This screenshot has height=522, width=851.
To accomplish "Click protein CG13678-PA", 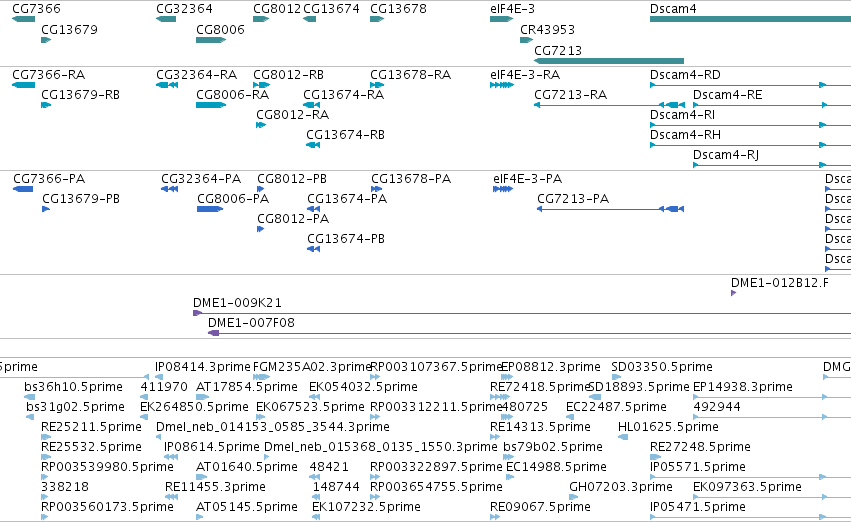I will coord(411,179).
